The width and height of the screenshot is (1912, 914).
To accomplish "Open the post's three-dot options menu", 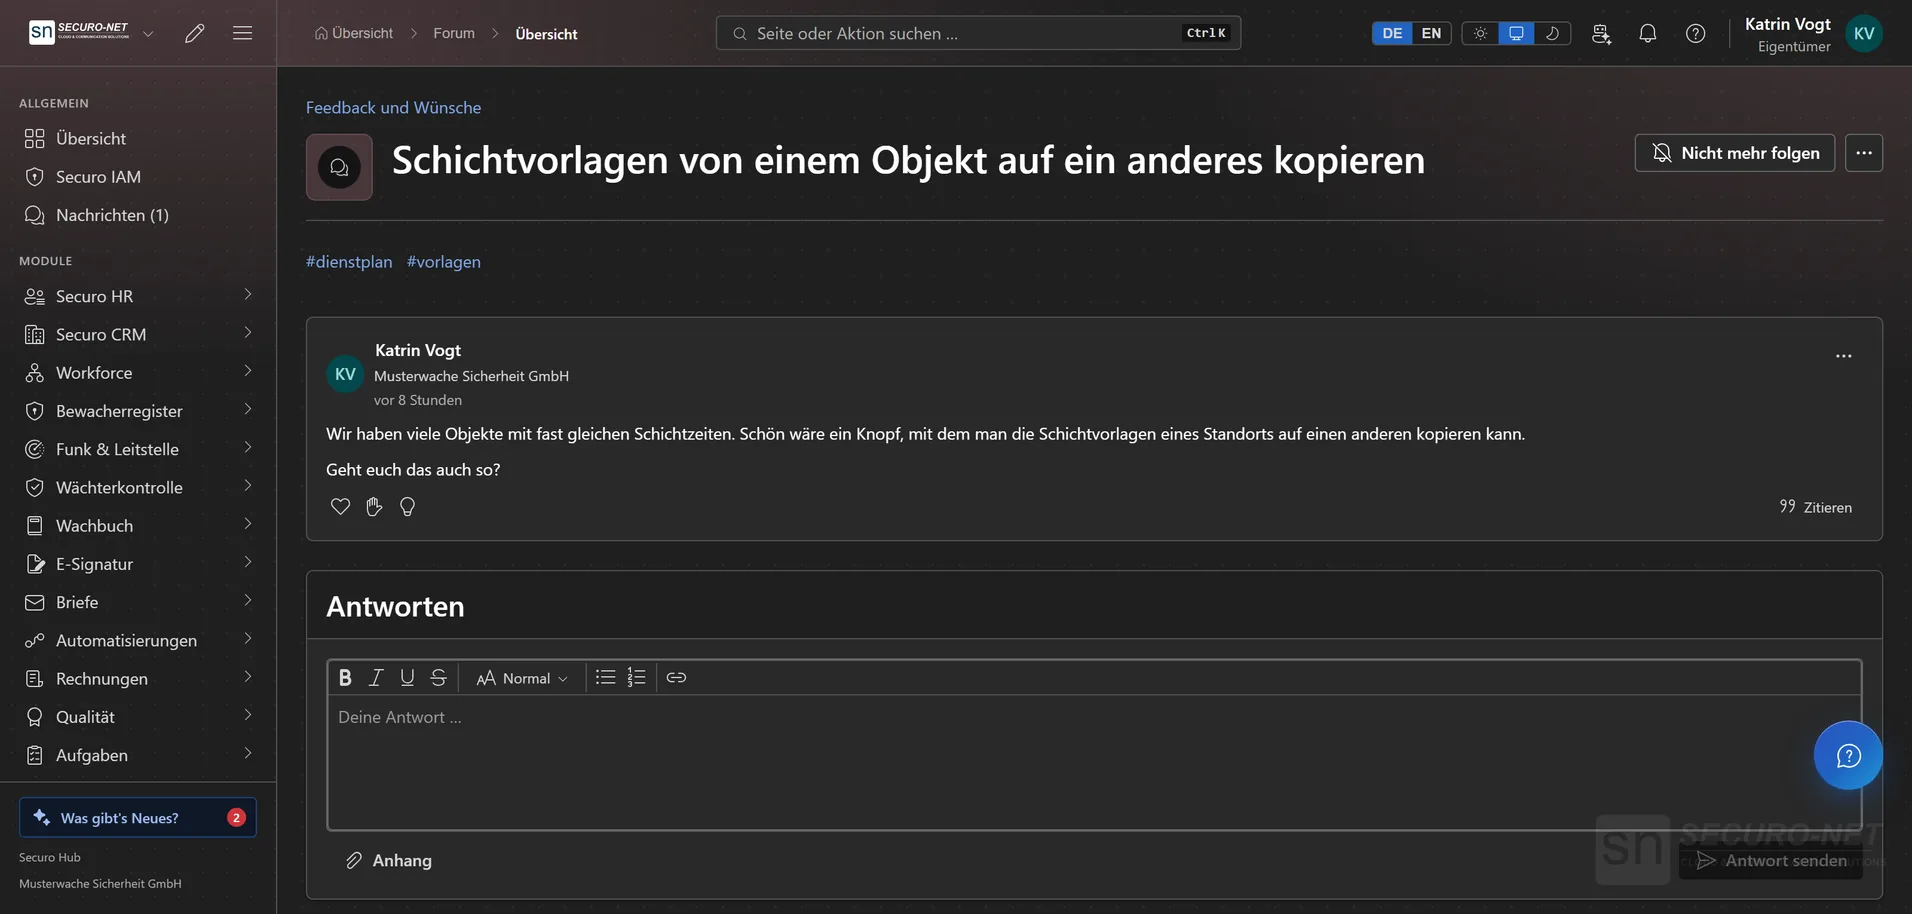I will (x=1843, y=356).
